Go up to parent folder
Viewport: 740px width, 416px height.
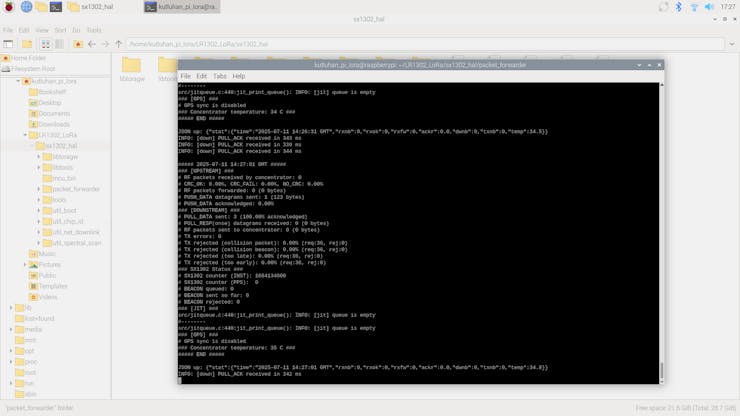click(x=118, y=44)
